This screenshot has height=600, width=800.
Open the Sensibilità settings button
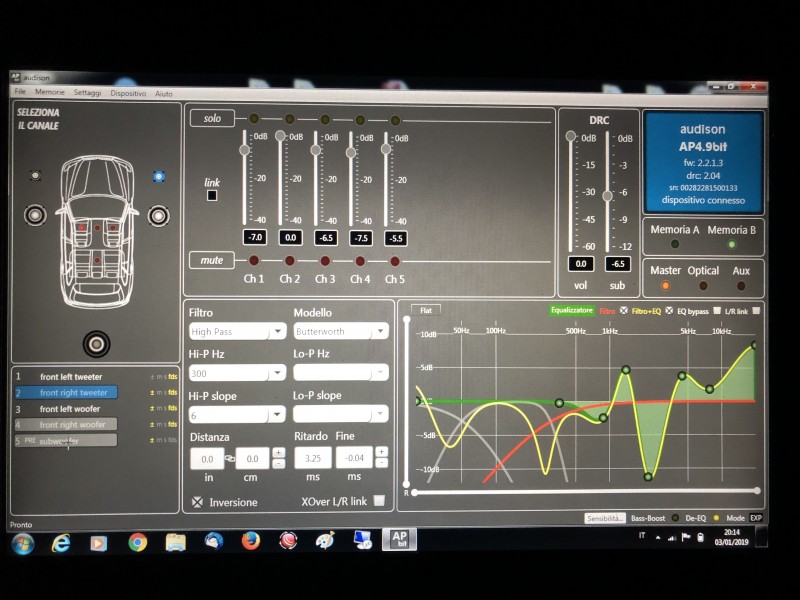click(605, 518)
